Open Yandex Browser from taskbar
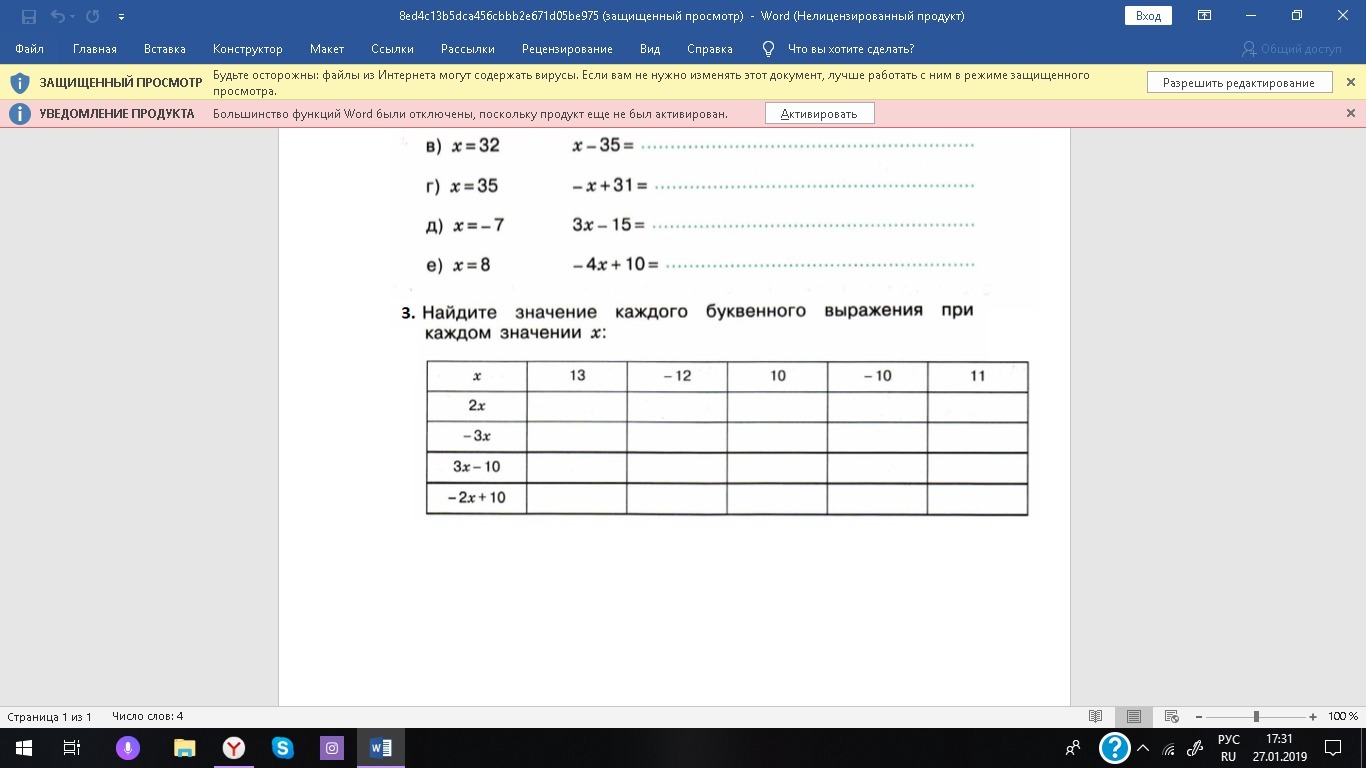Viewport: 1366px width, 768px height. (x=233, y=748)
